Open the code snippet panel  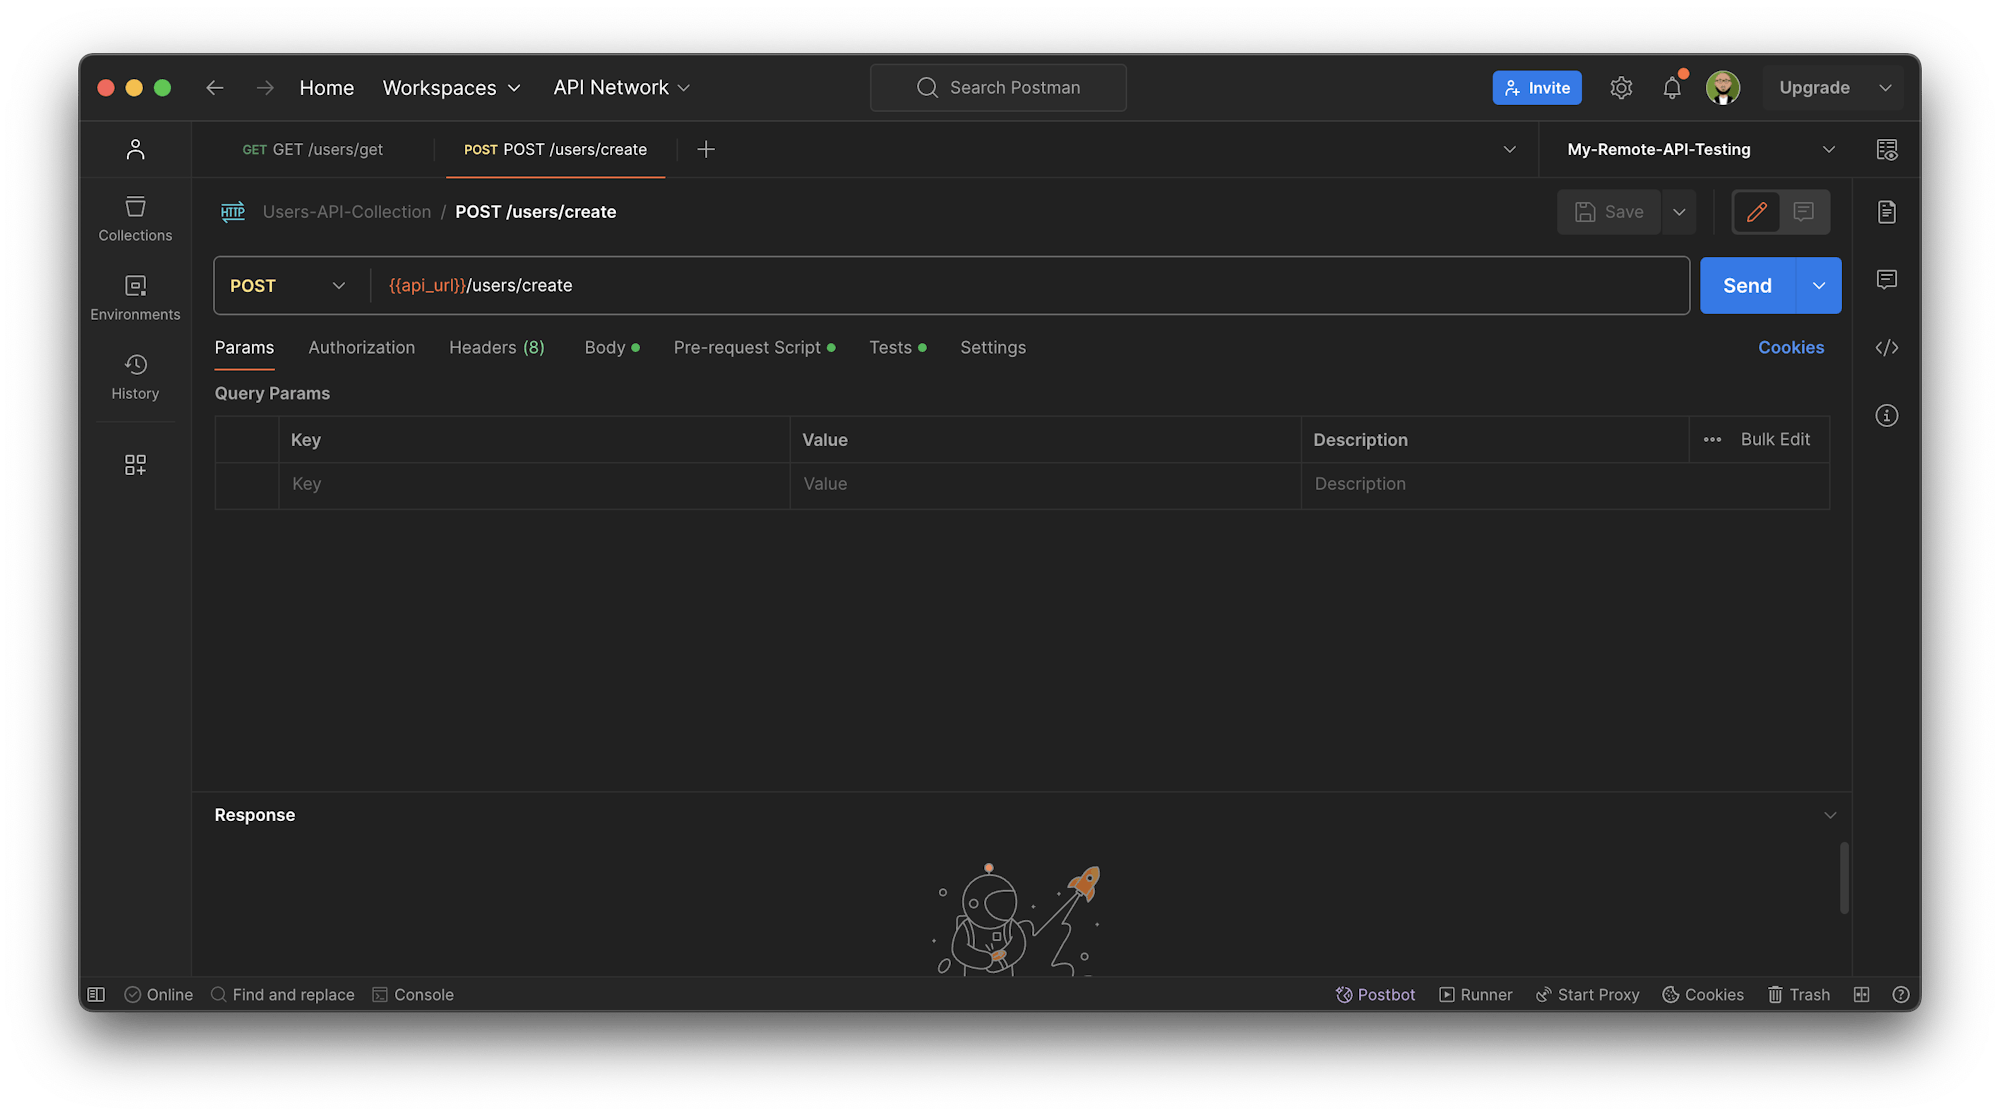pos(1887,347)
